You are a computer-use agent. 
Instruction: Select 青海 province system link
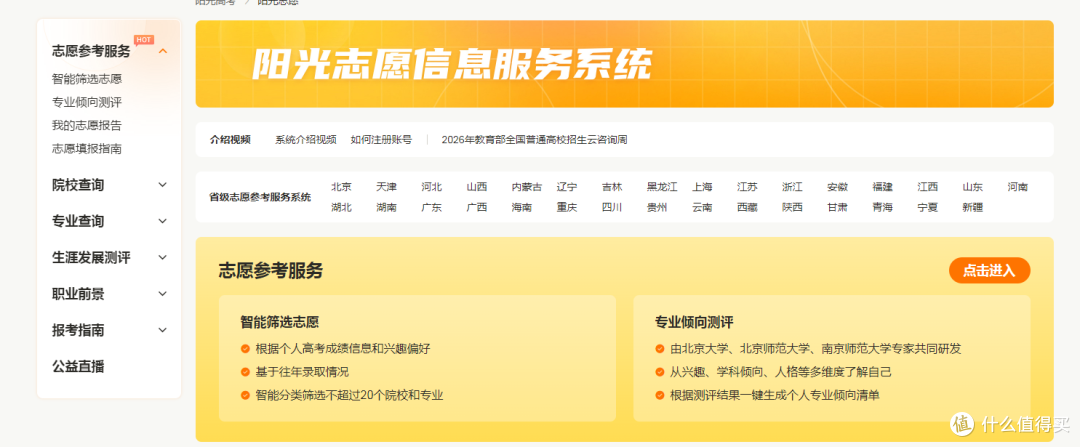click(882, 207)
